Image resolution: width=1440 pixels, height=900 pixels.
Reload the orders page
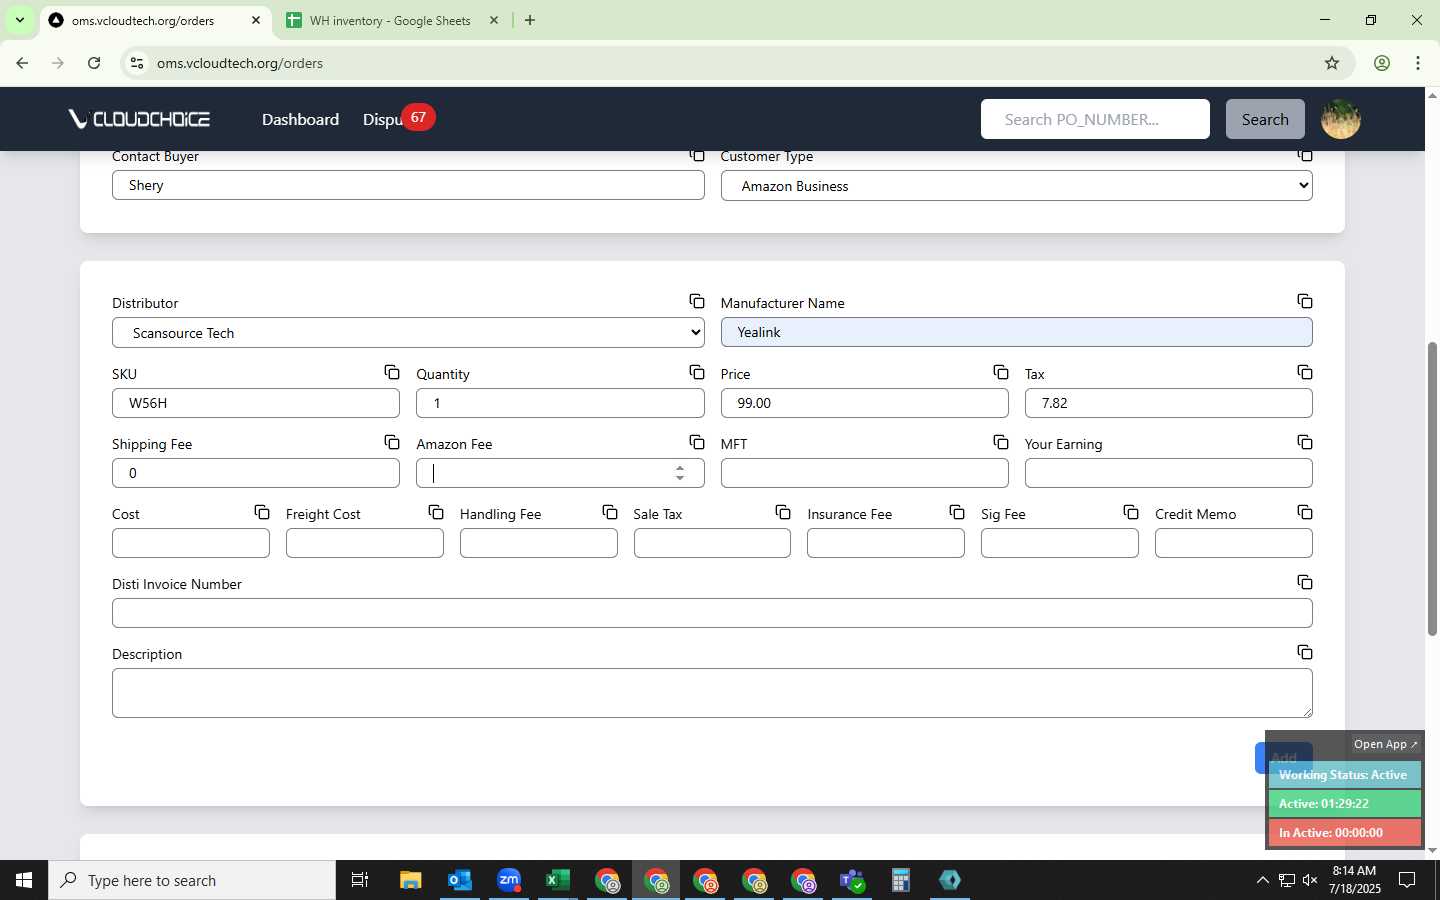(94, 63)
